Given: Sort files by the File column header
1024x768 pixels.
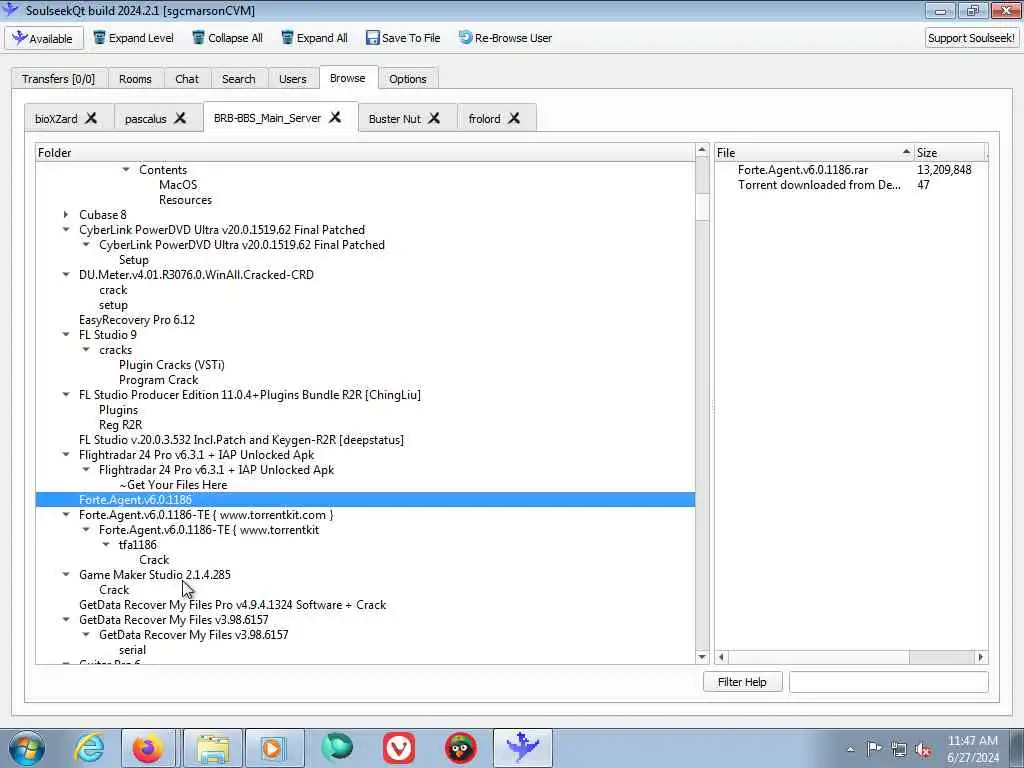Looking at the screenshot, I should (814, 153).
